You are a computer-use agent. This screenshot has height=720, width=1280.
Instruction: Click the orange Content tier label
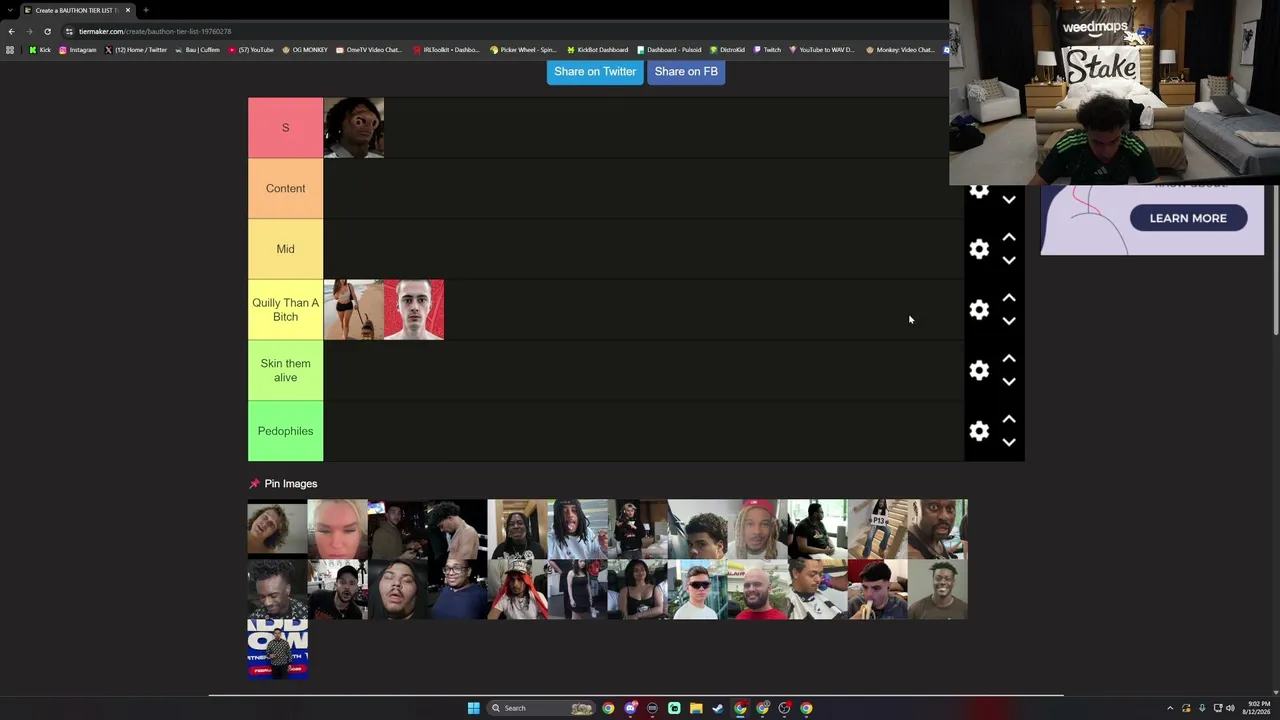[x=285, y=188]
